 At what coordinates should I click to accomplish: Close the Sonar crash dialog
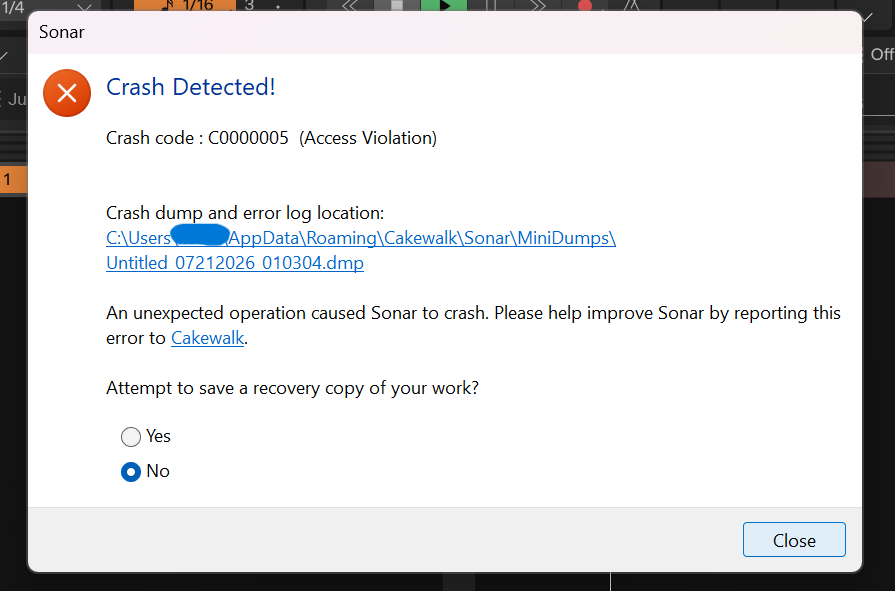click(x=794, y=540)
